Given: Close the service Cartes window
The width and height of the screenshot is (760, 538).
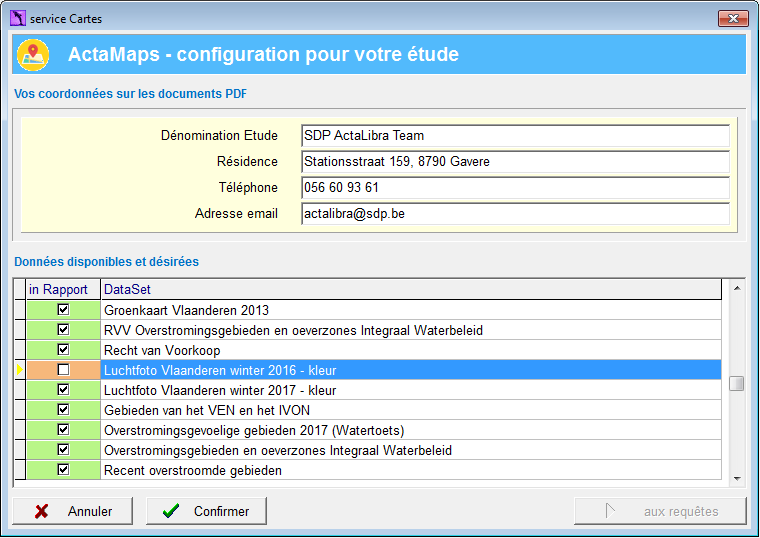Looking at the screenshot, I should pyautogui.click(x=733, y=18).
